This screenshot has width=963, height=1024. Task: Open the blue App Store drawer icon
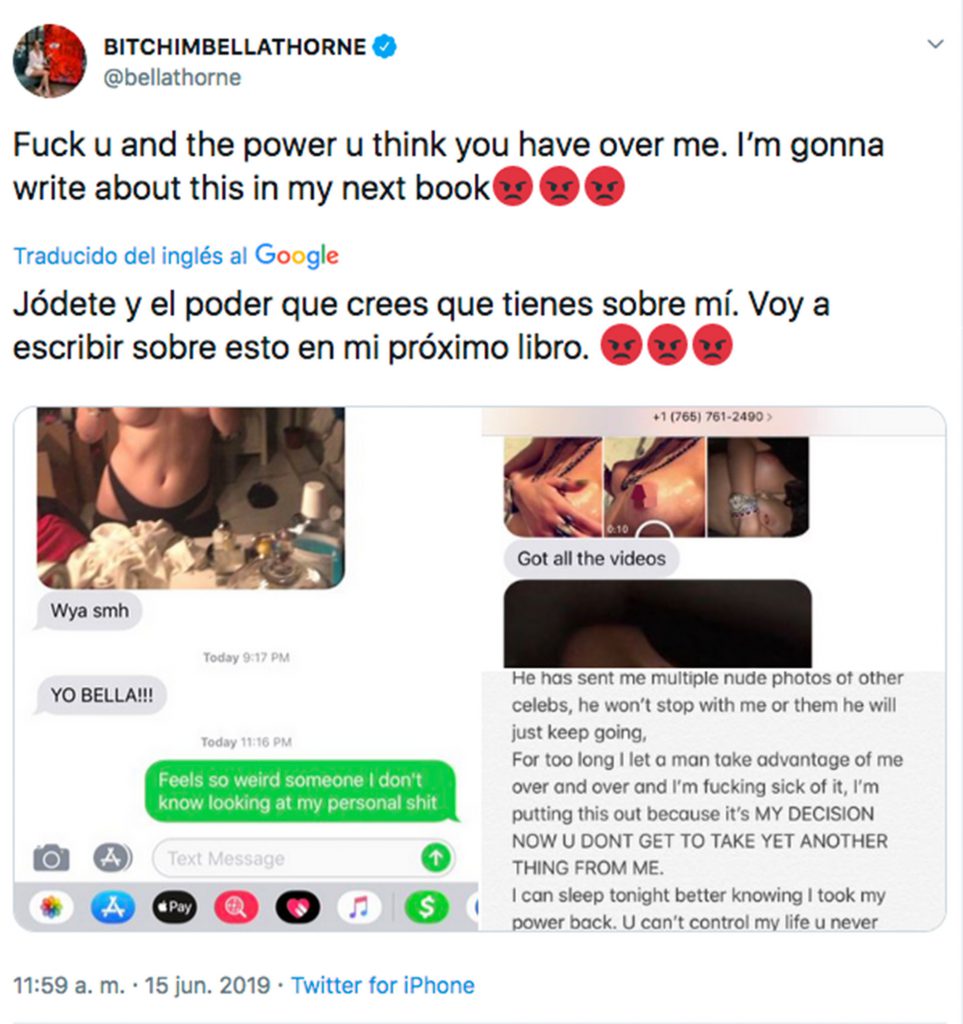pos(112,907)
